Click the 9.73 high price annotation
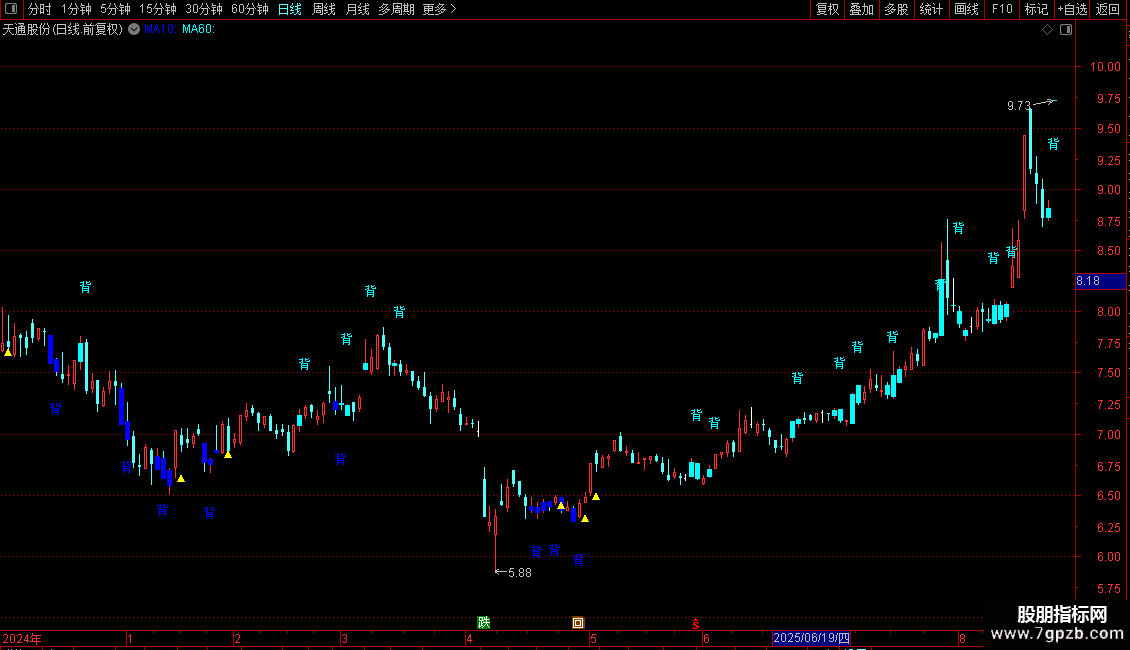 click(x=1019, y=106)
